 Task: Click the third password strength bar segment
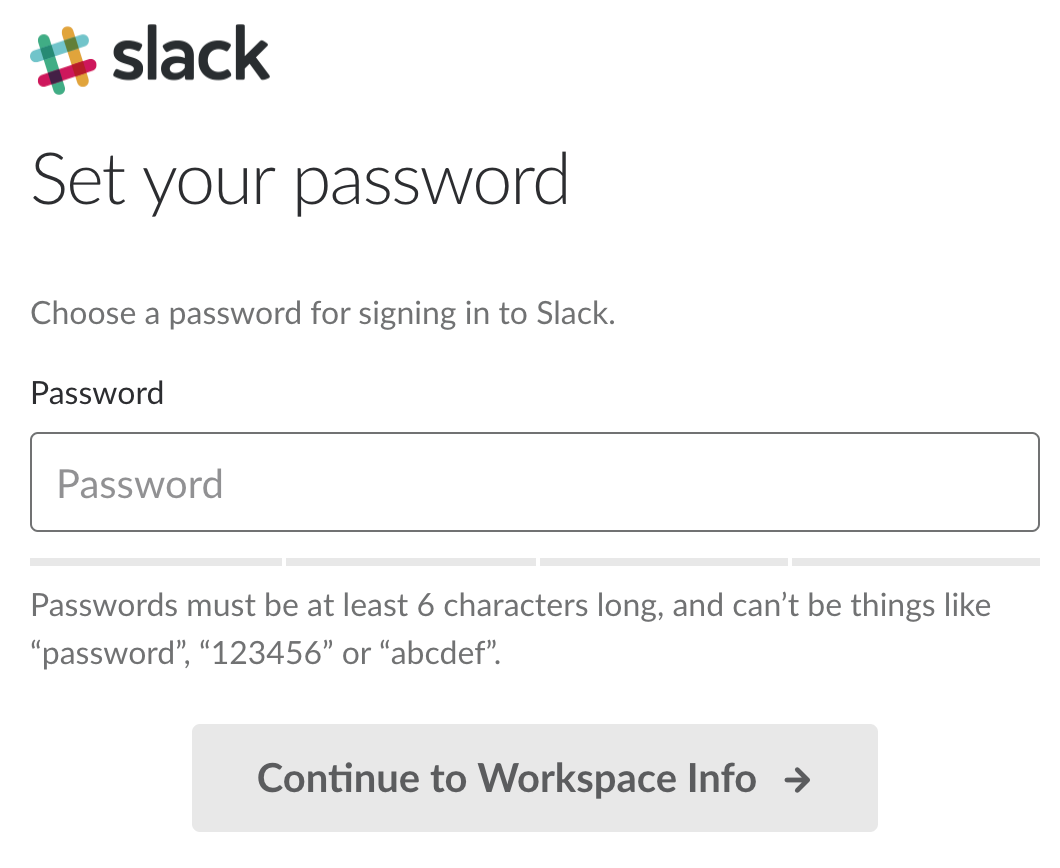coord(663,562)
